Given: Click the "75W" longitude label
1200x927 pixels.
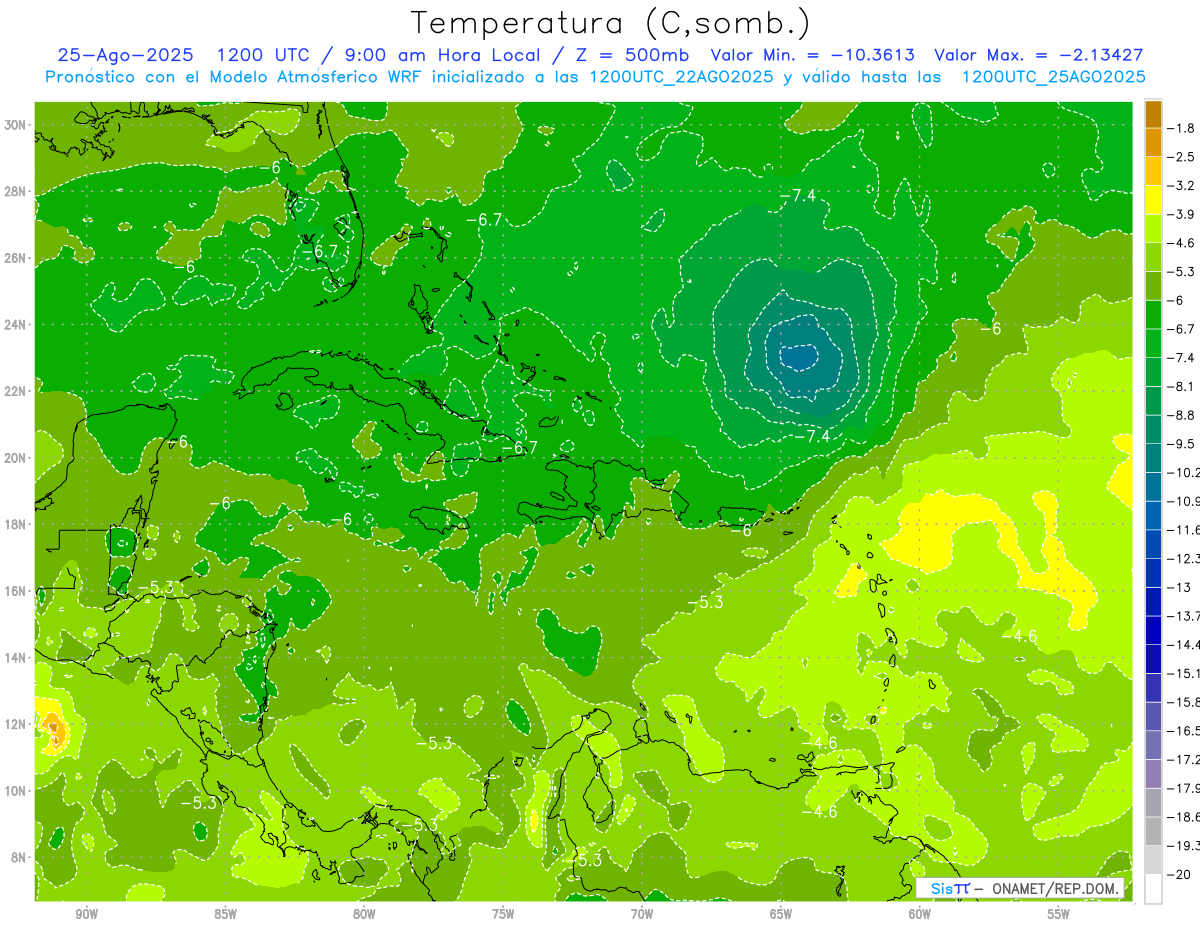Looking at the screenshot, I should tap(503, 914).
